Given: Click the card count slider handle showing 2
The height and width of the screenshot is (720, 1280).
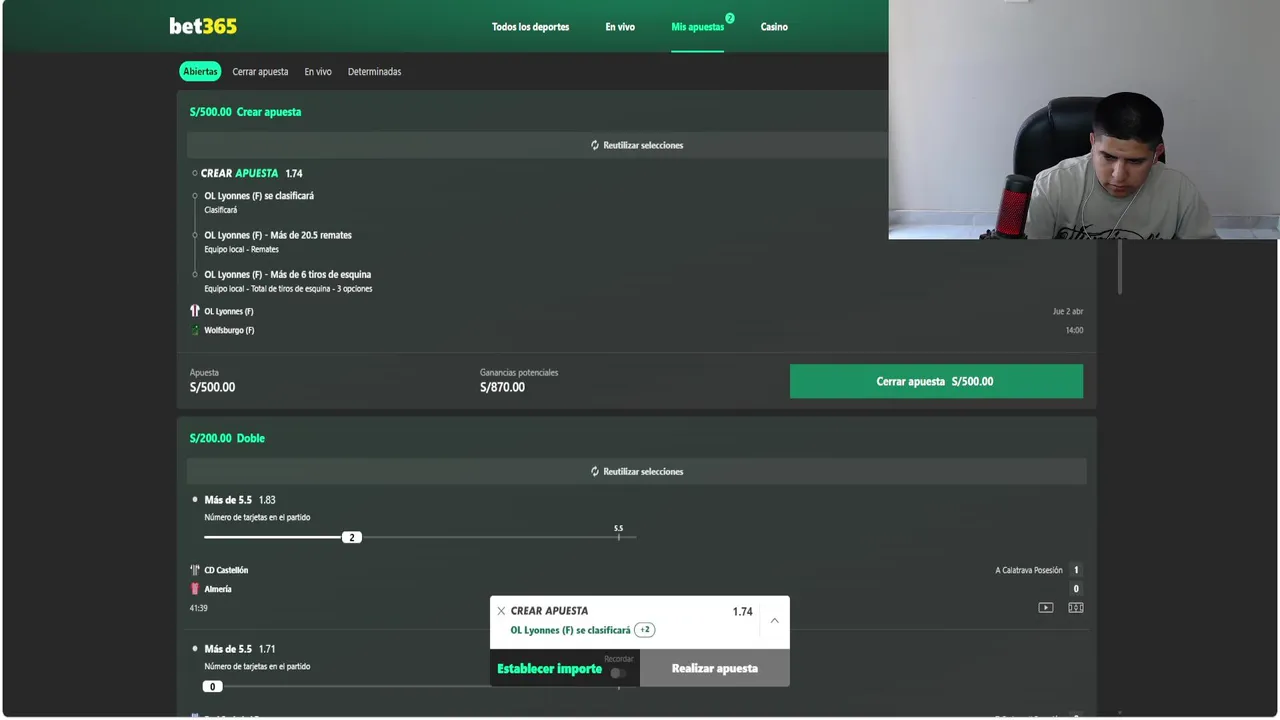Looking at the screenshot, I should point(351,537).
